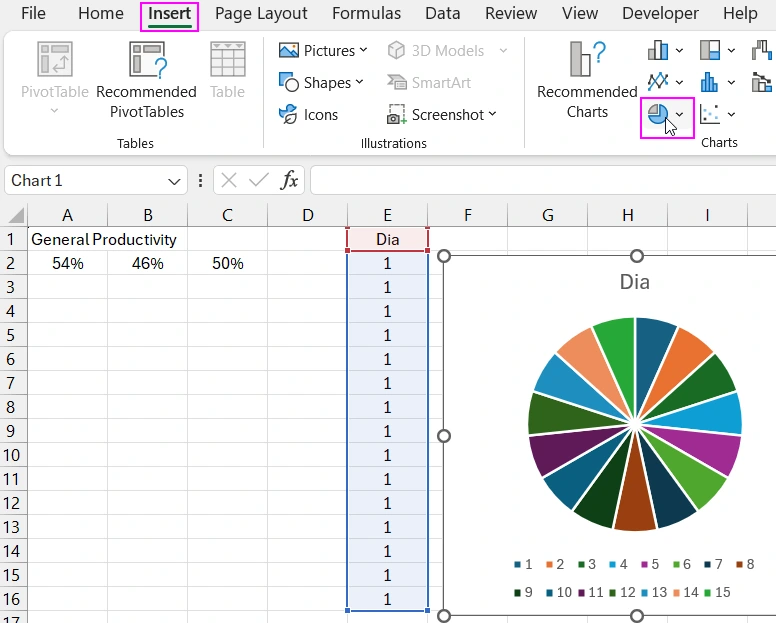Open the hierarchy chart dropdown arrow
Viewport: 776px width, 623px height.
click(x=731, y=50)
